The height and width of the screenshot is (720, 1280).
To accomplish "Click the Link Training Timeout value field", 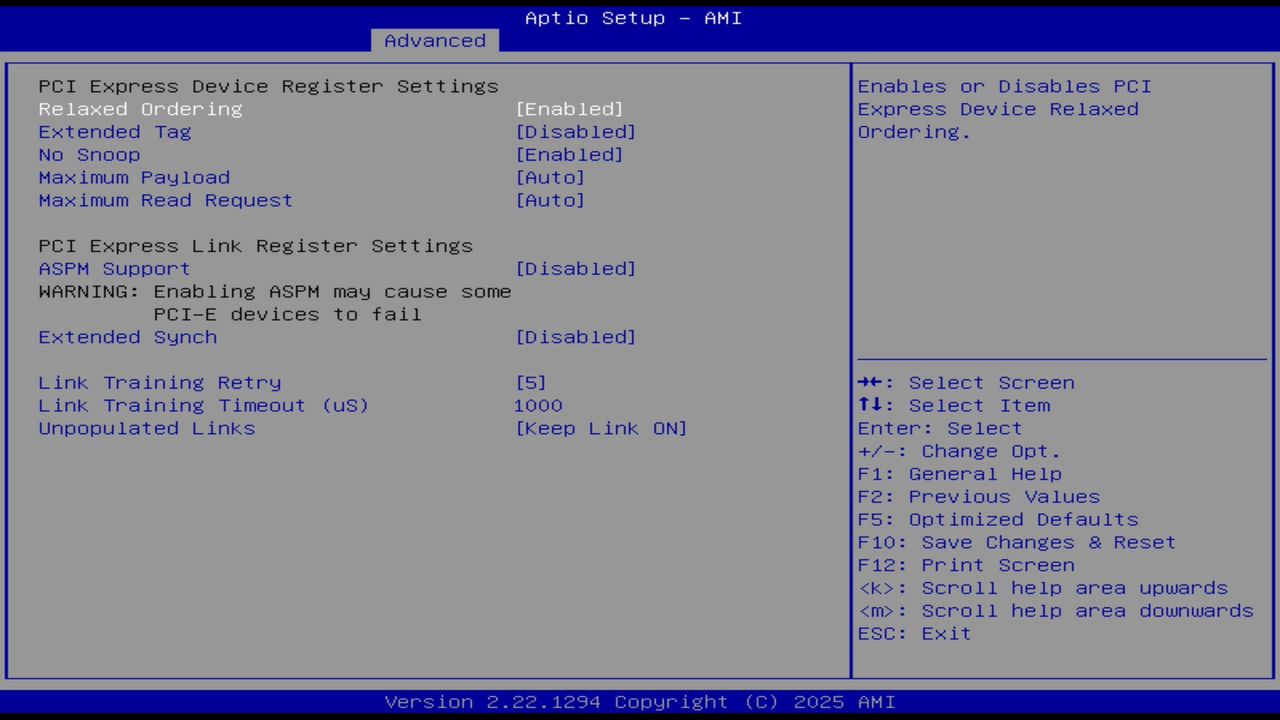I will (538, 405).
